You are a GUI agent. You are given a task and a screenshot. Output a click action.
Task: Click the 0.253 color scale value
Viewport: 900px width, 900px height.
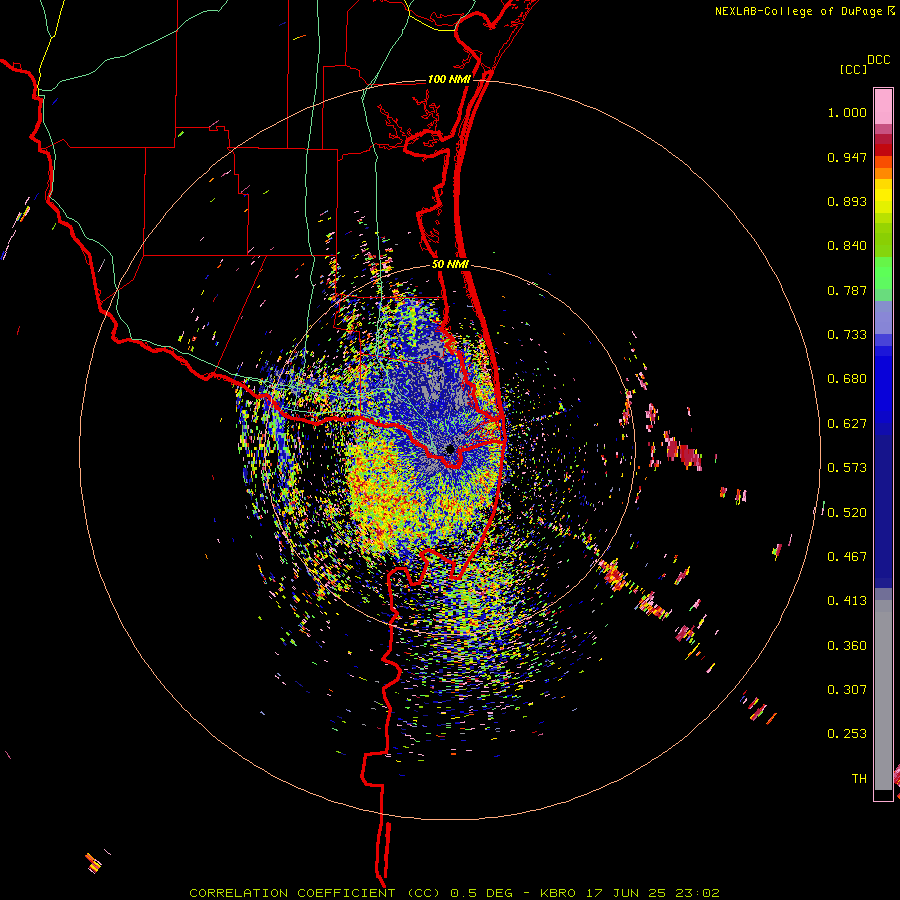pyautogui.click(x=847, y=734)
